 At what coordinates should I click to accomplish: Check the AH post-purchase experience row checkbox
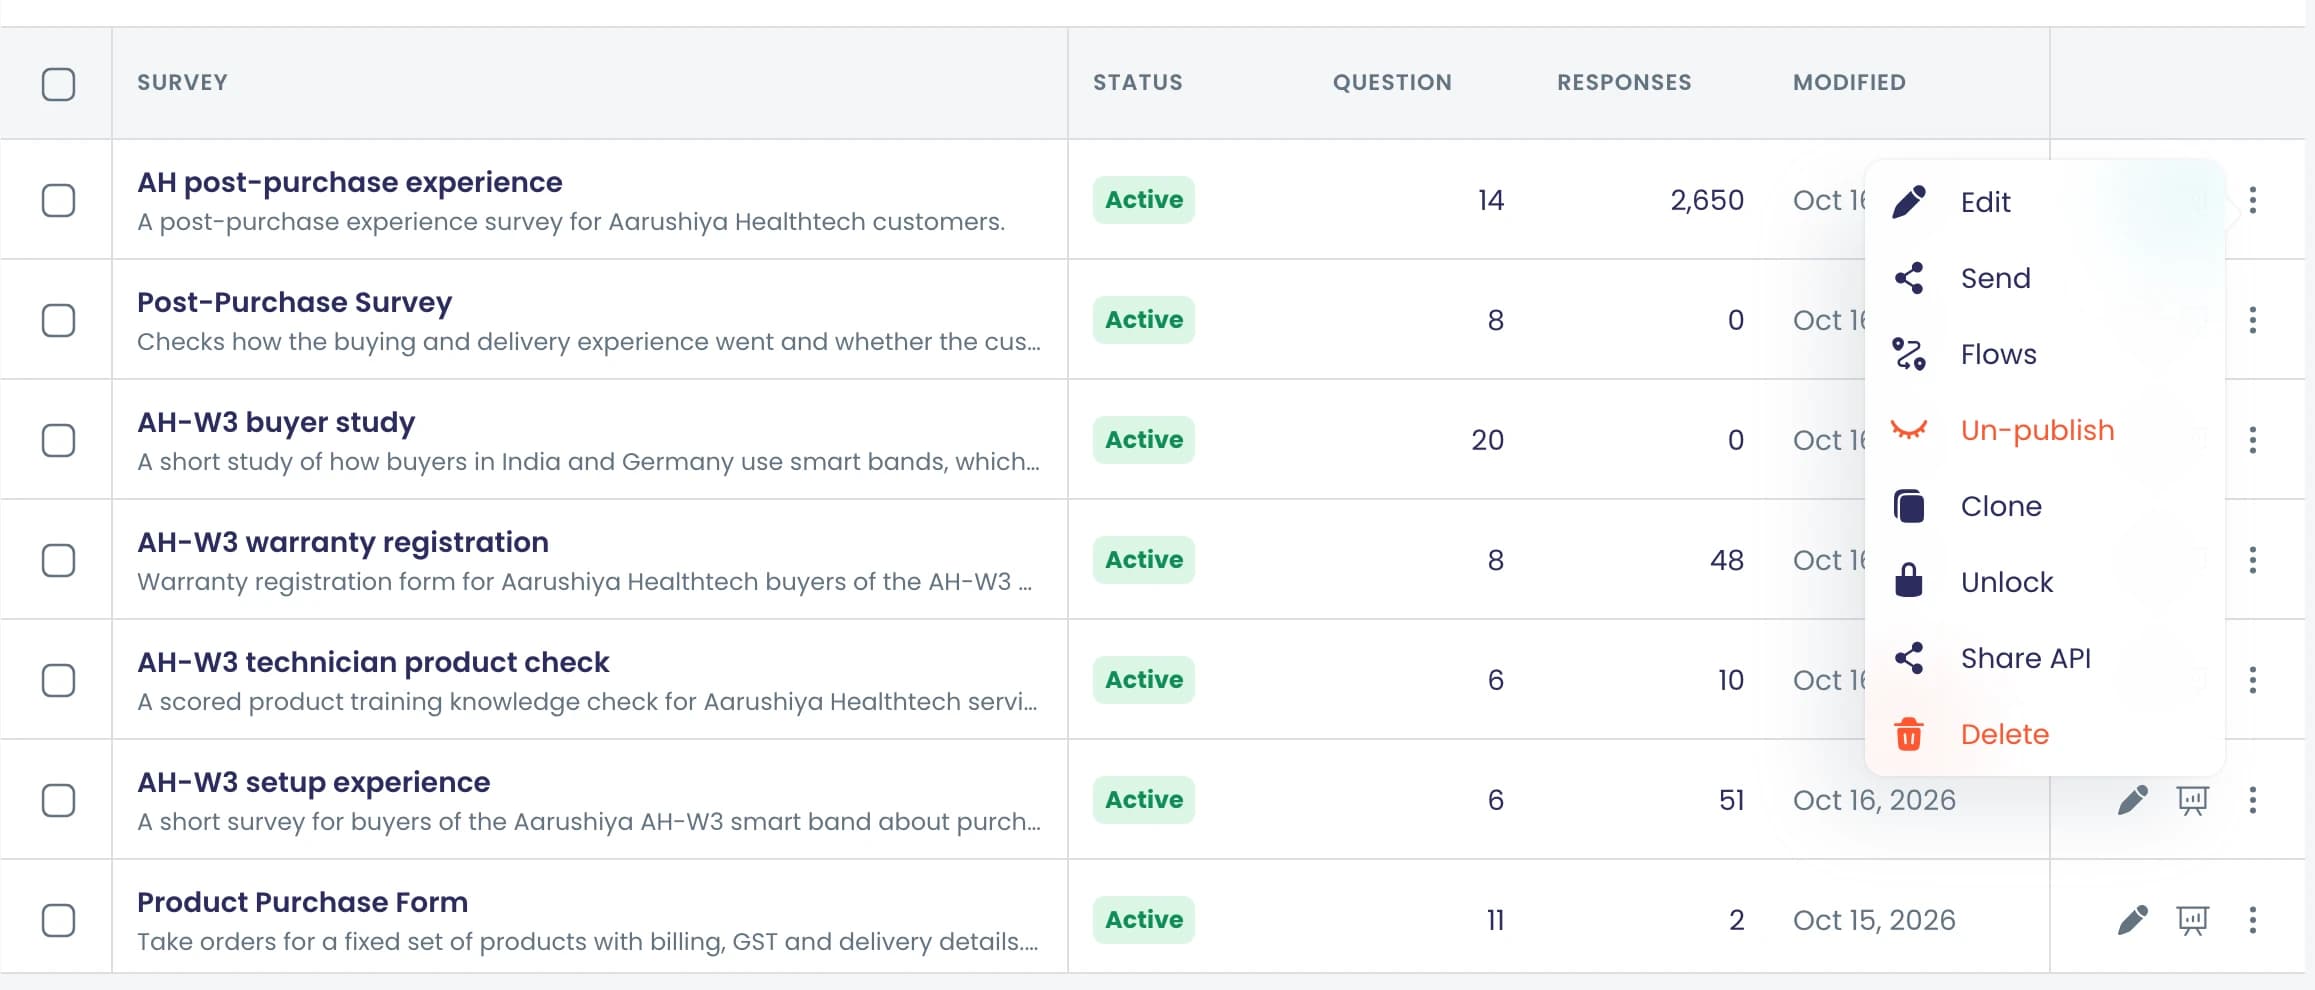click(58, 200)
